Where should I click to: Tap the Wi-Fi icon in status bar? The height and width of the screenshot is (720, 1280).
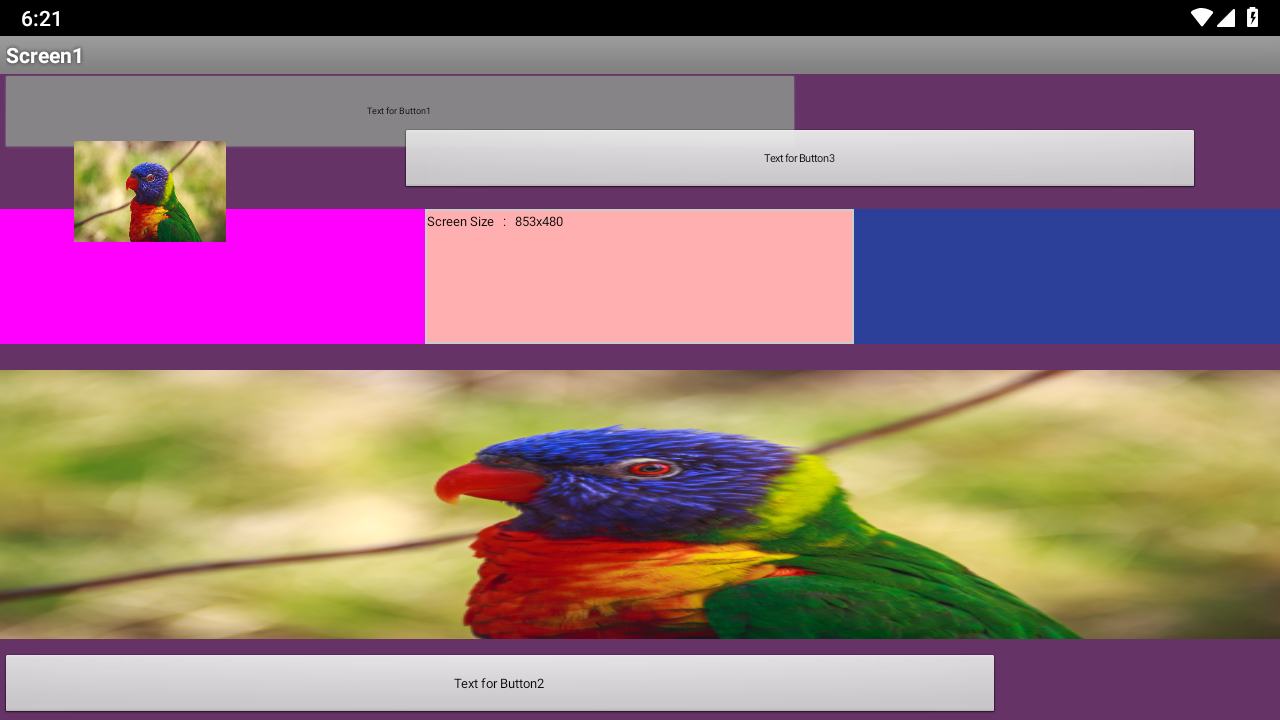tap(1201, 18)
